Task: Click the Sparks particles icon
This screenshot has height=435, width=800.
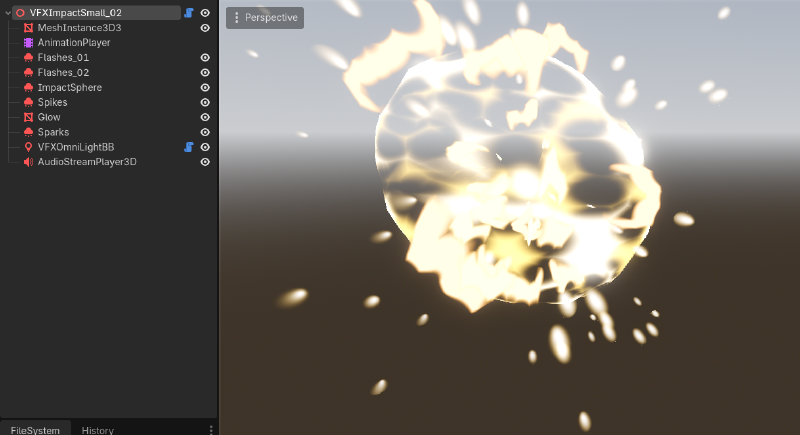Action: click(29, 132)
